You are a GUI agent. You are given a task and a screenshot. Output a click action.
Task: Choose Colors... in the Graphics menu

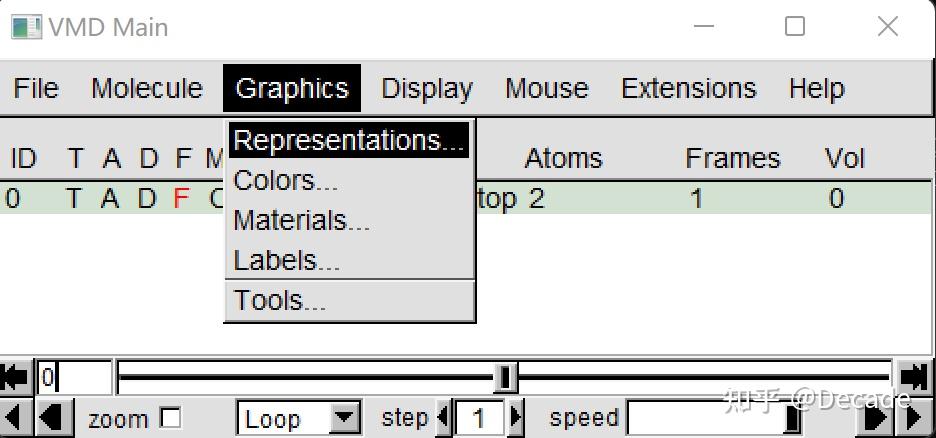[x=286, y=180]
